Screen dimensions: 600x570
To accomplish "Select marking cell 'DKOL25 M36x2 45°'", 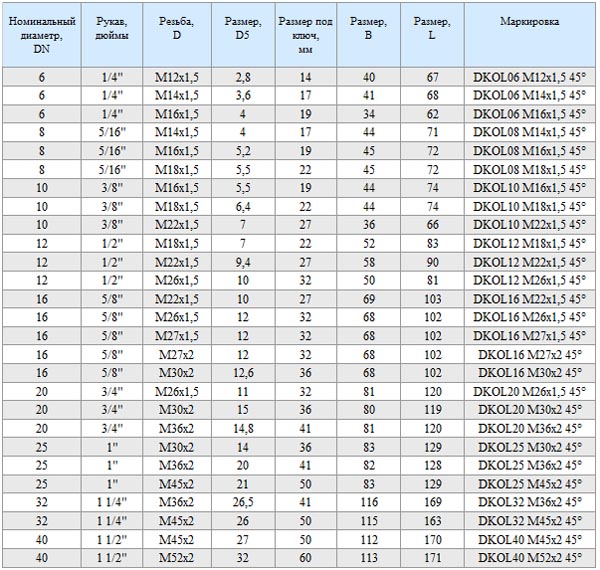I will click(x=530, y=466).
